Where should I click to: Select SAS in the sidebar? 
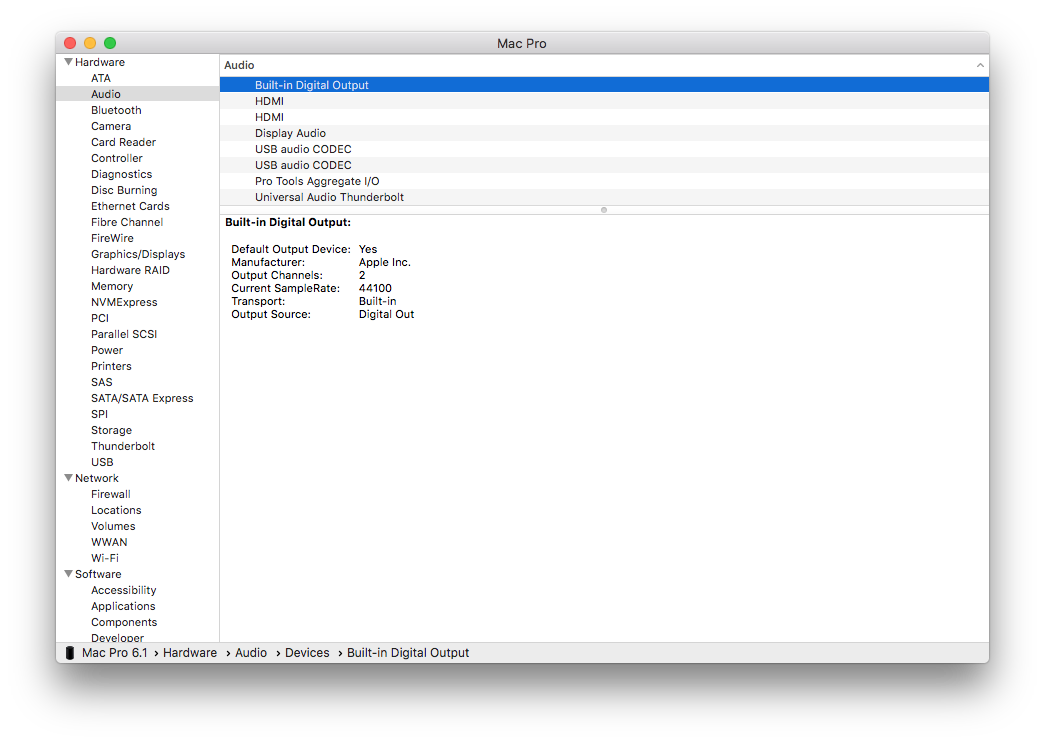coord(101,382)
